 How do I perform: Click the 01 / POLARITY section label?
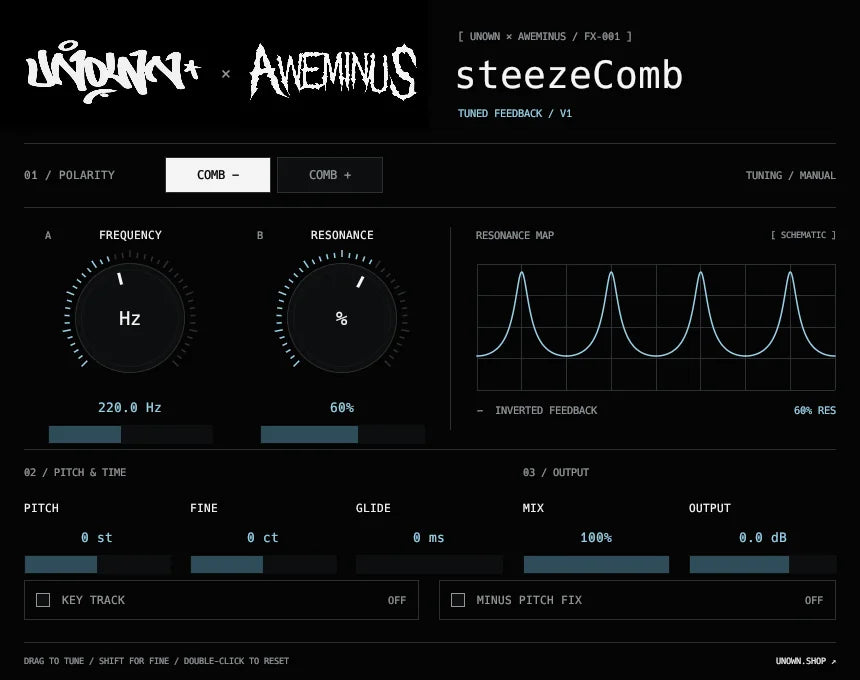(69, 175)
